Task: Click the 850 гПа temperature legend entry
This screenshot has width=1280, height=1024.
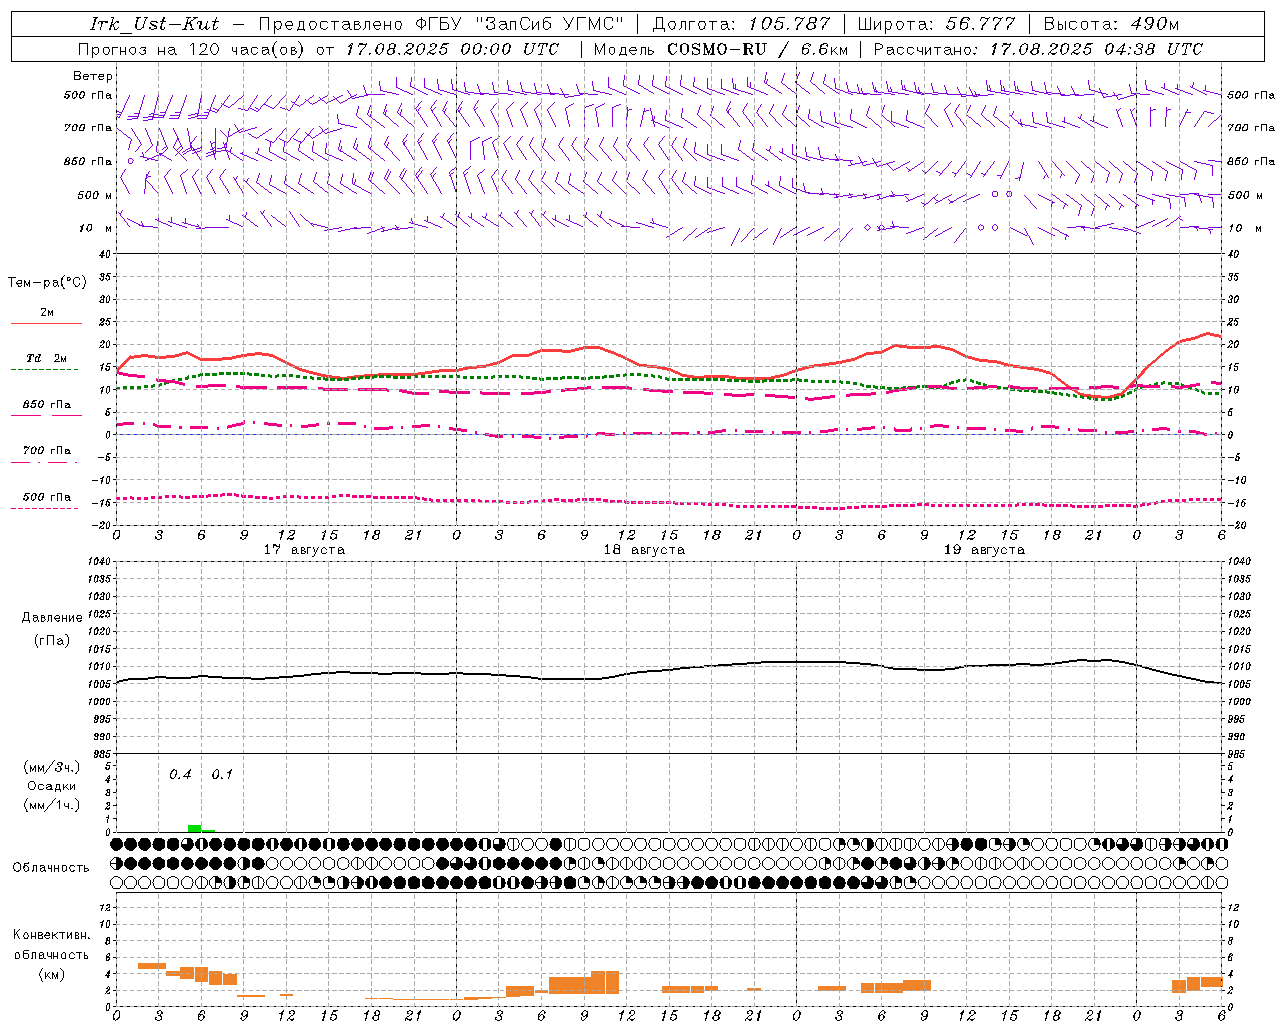Action: point(46,405)
